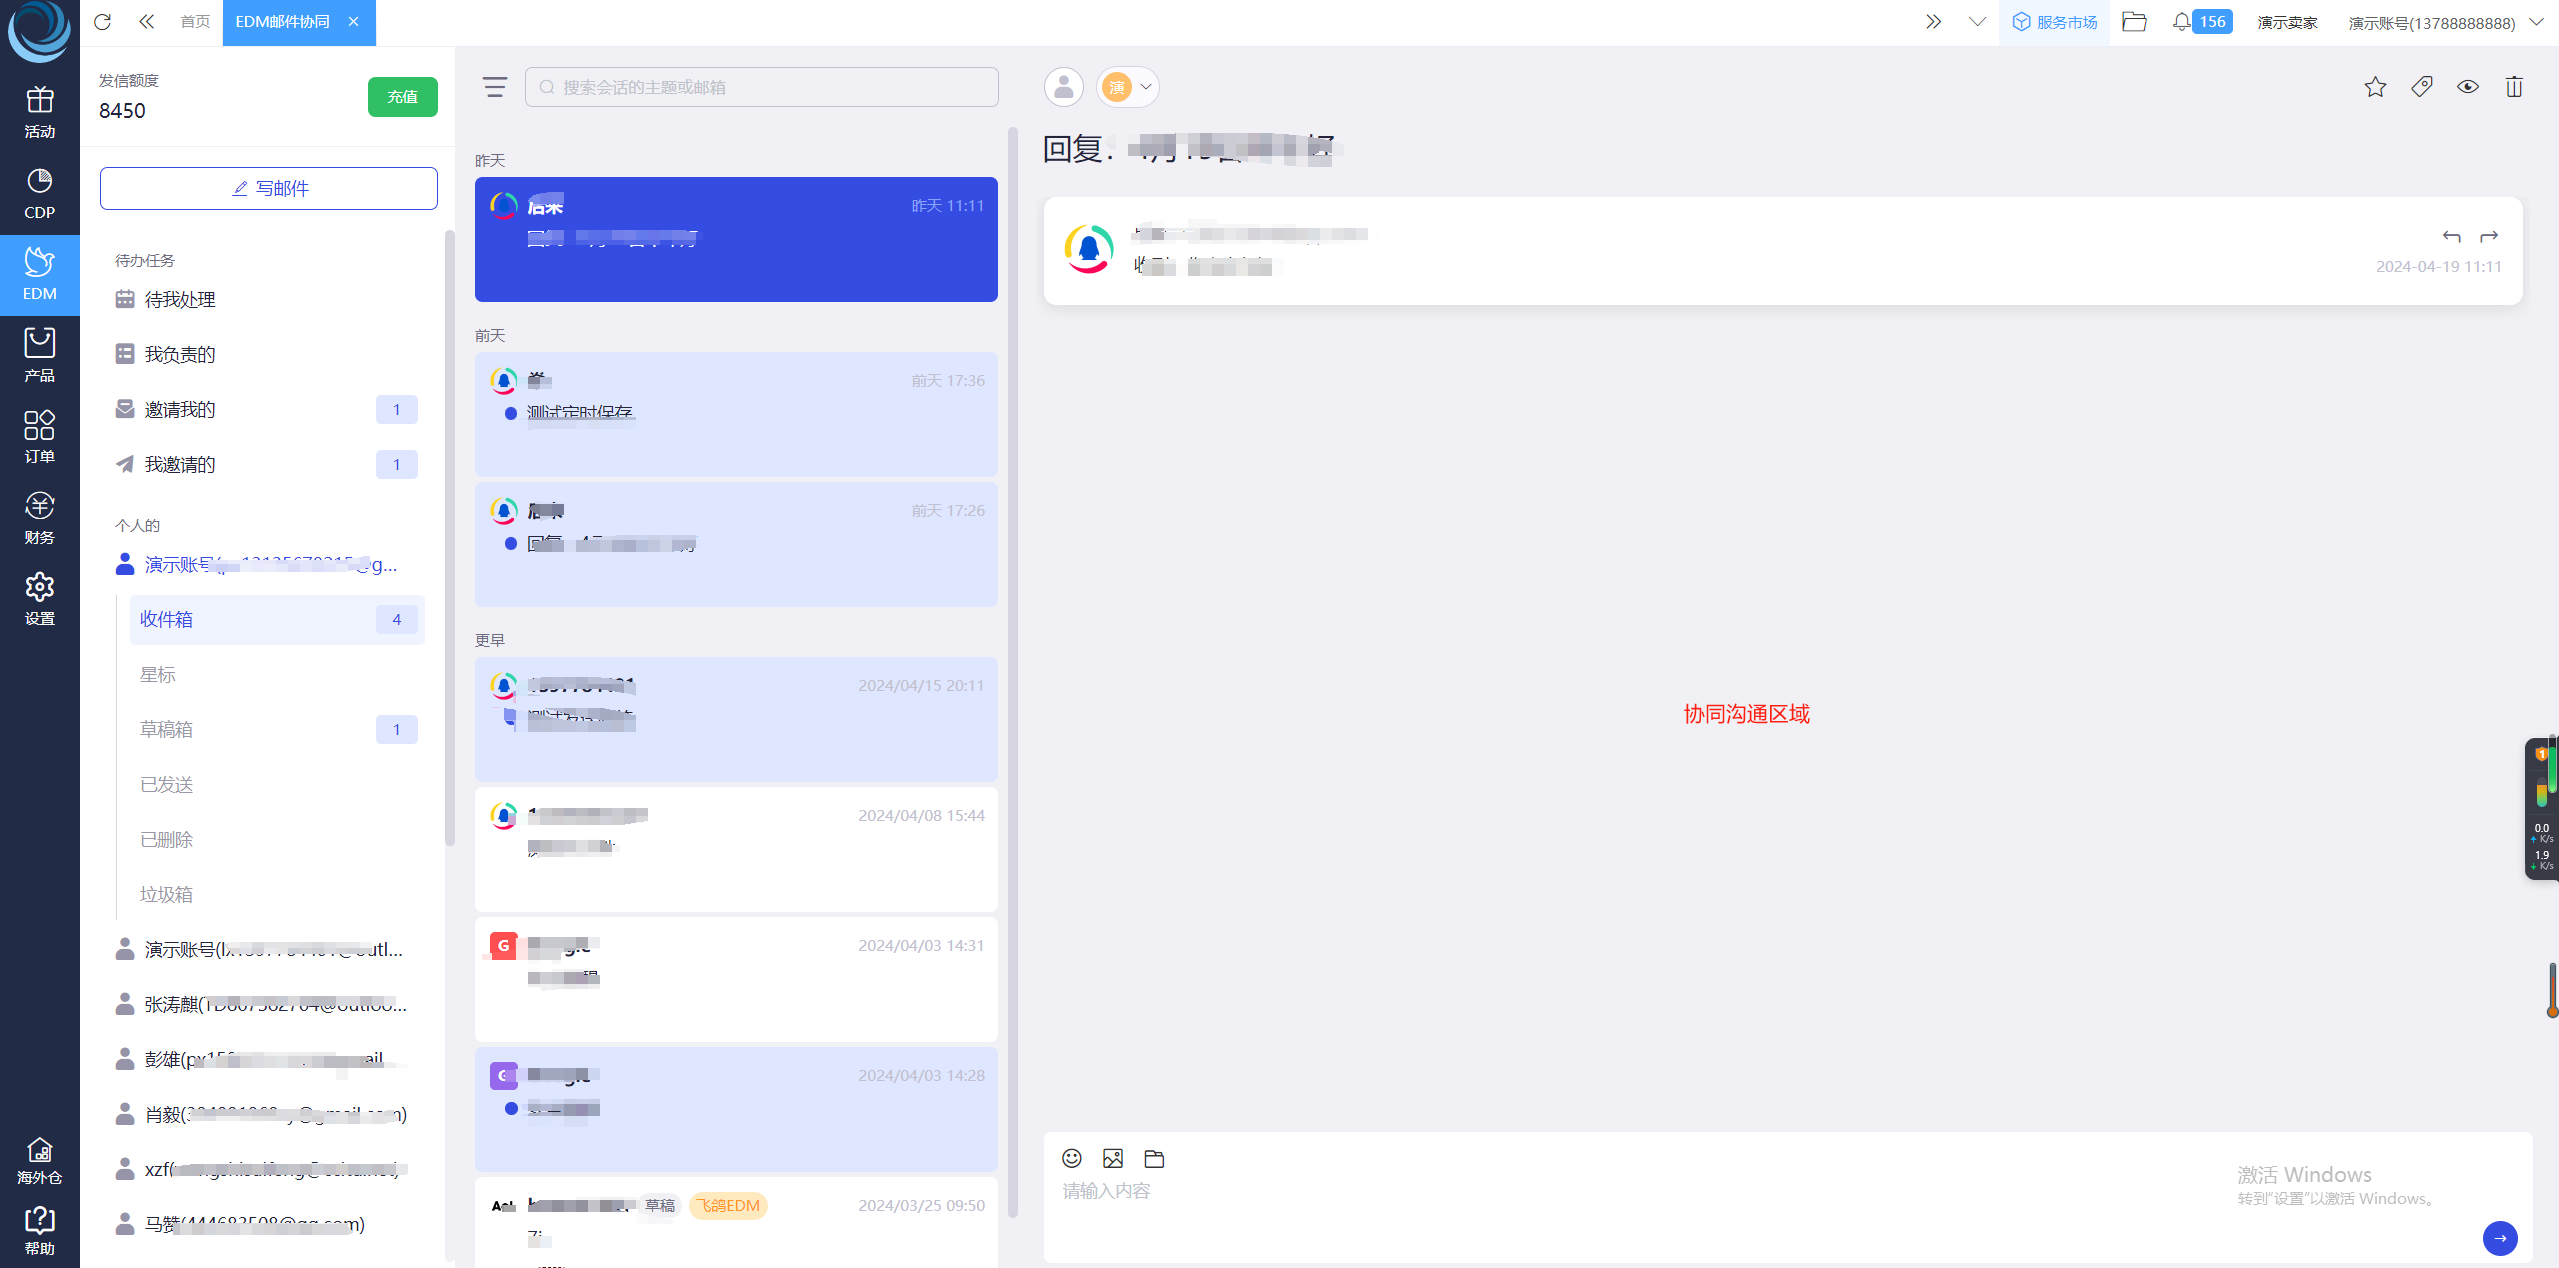Open conversation dated 2024/04/03 14:31
Viewport: 2559px width, 1268px height.
(x=736, y=980)
